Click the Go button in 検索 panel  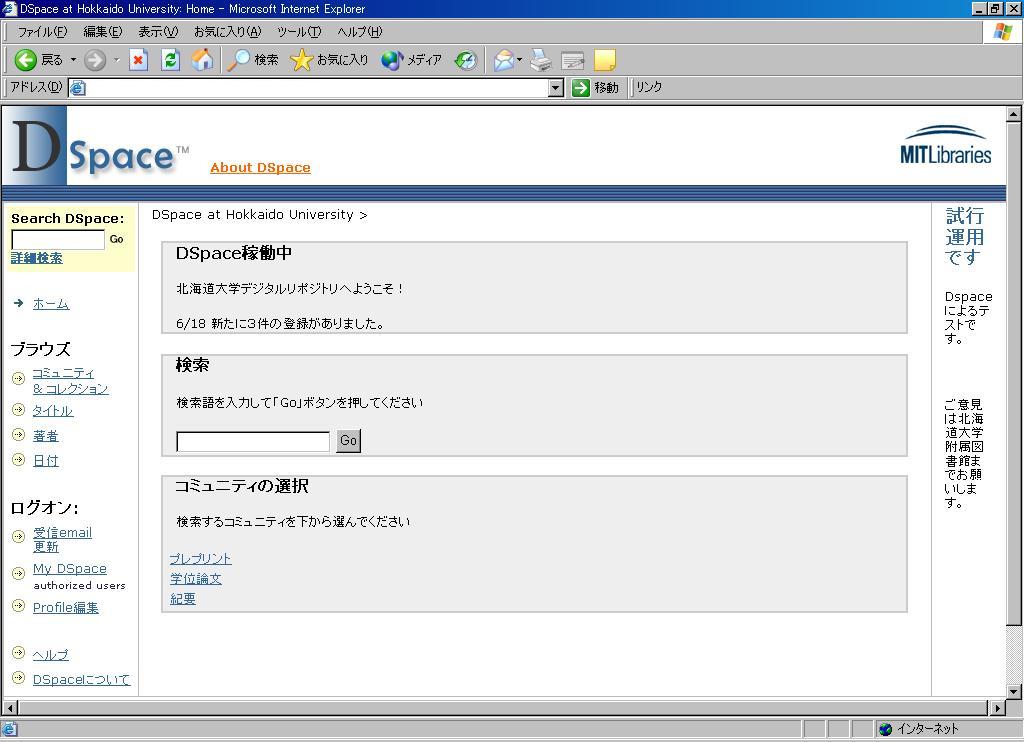coord(349,441)
